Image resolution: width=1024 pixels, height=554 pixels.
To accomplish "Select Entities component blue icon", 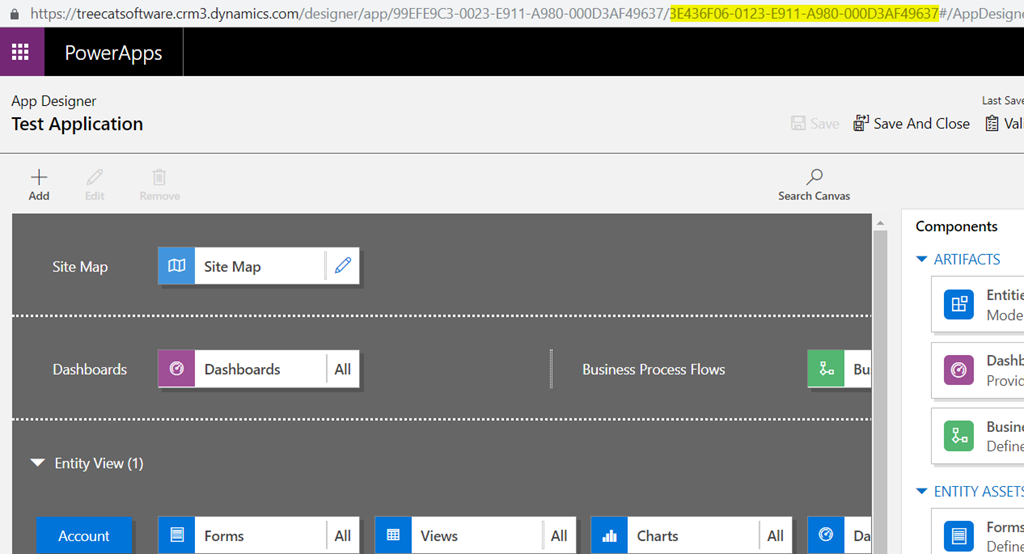I will (959, 304).
